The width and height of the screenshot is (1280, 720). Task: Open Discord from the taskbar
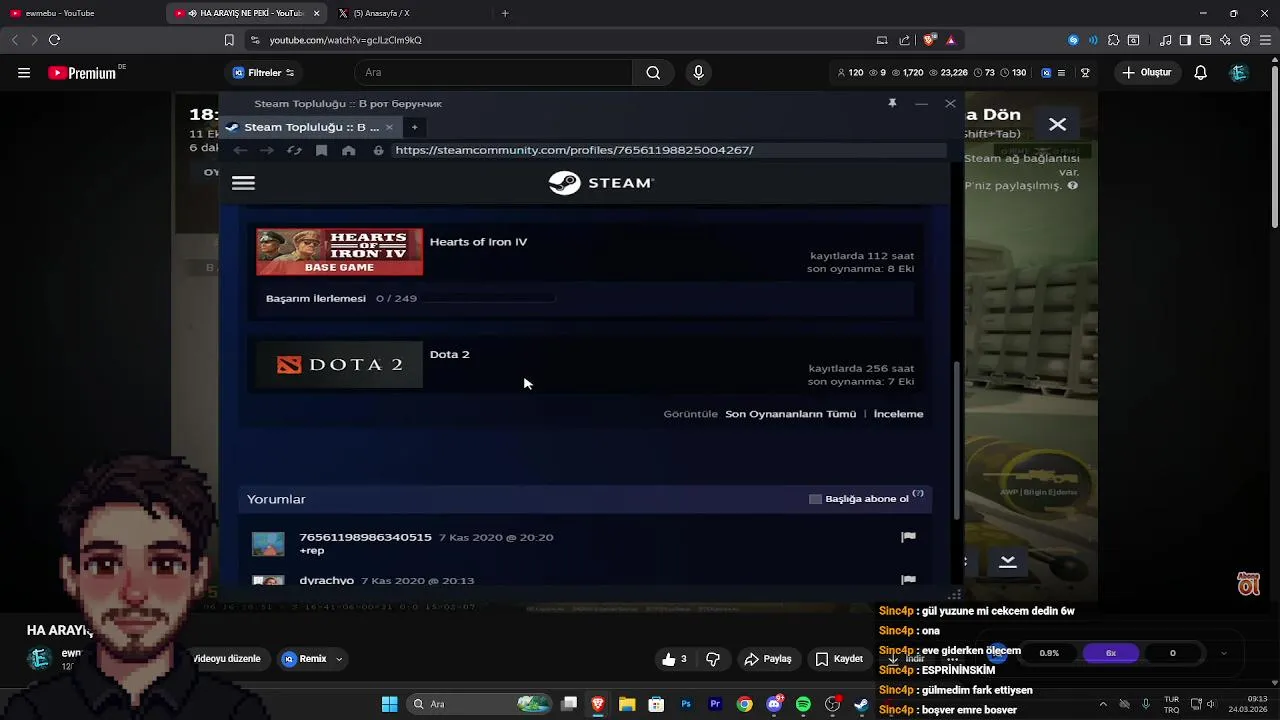[774, 704]
